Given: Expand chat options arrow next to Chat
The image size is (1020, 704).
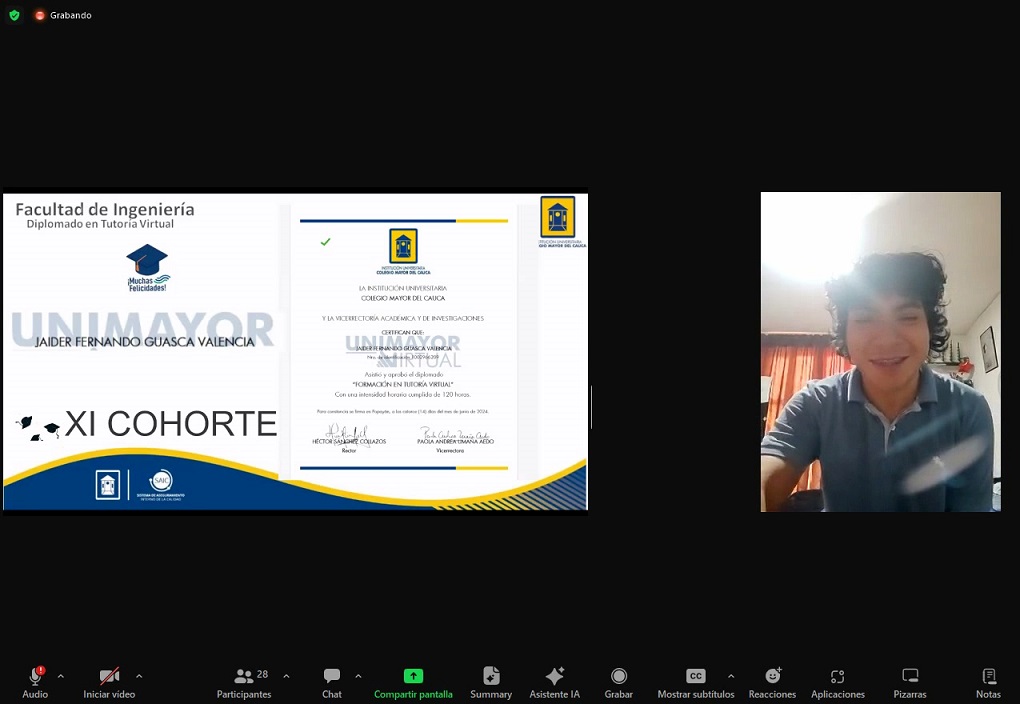Looking at the screenshot, I should pyautogui.click(x=358, y=677).
